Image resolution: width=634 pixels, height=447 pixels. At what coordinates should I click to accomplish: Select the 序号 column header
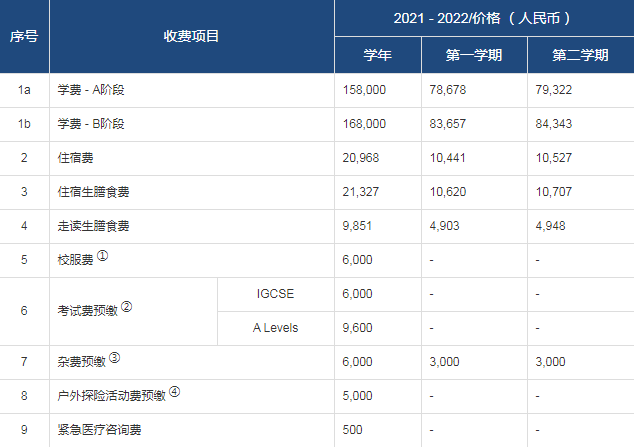click(24, 36)
